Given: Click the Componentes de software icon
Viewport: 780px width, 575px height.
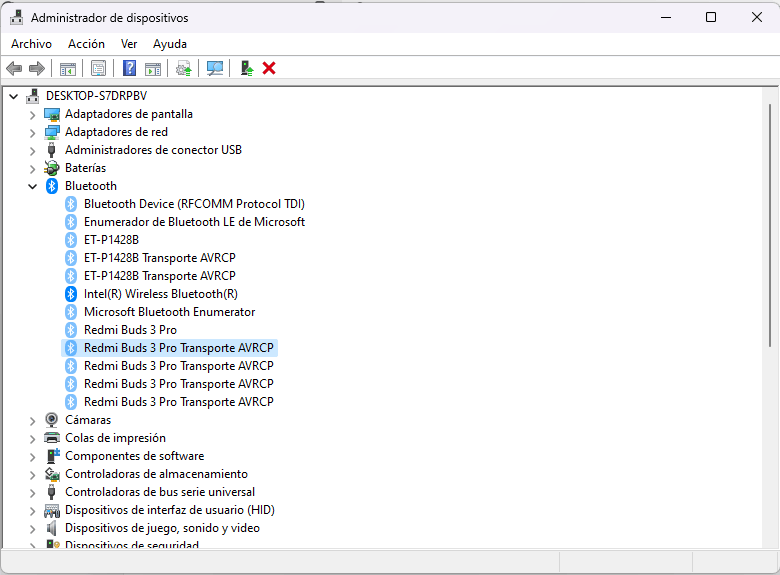Looking at the screenshot, I should [52, 456].
